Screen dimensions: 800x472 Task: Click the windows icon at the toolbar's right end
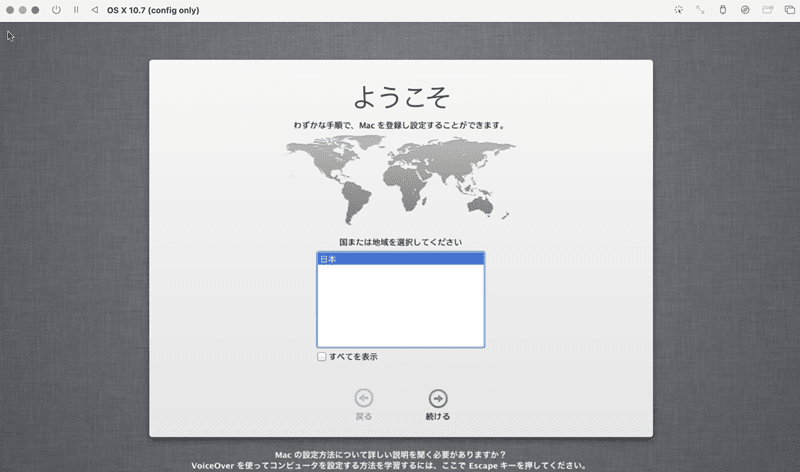tap(789, 10)
